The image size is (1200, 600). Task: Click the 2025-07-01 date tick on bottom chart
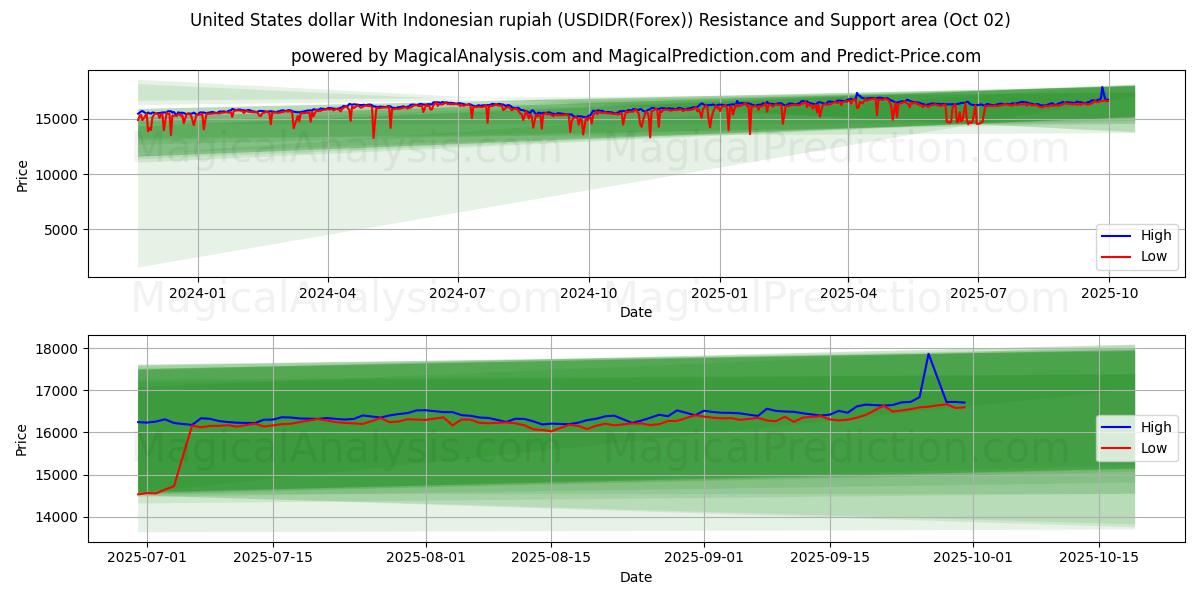[x=147, y=557]
